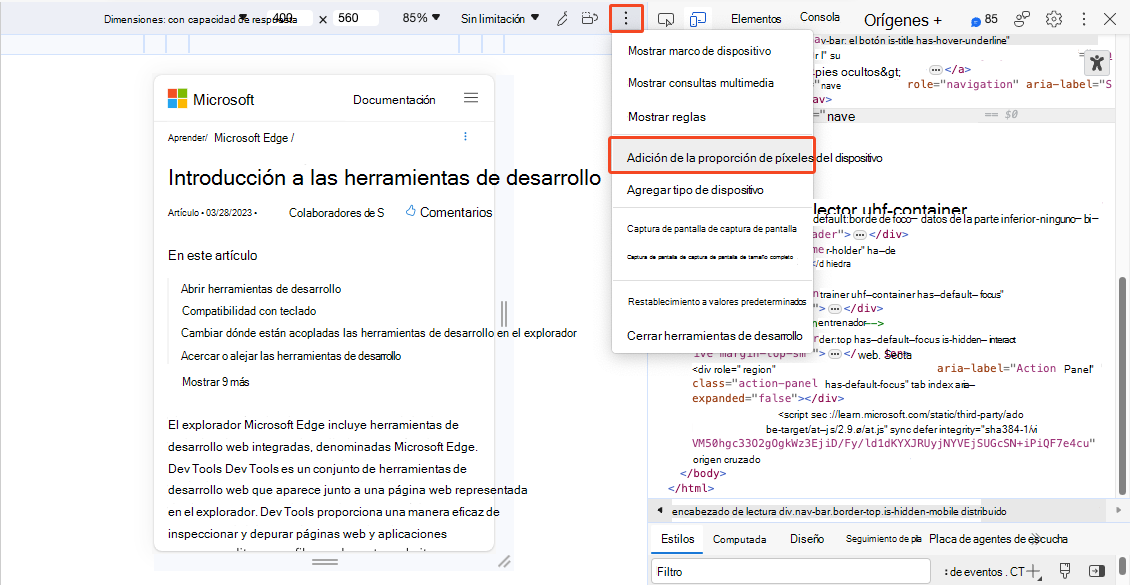Click the accessibility person icon in Elements panel

(x=1097, y=62)
